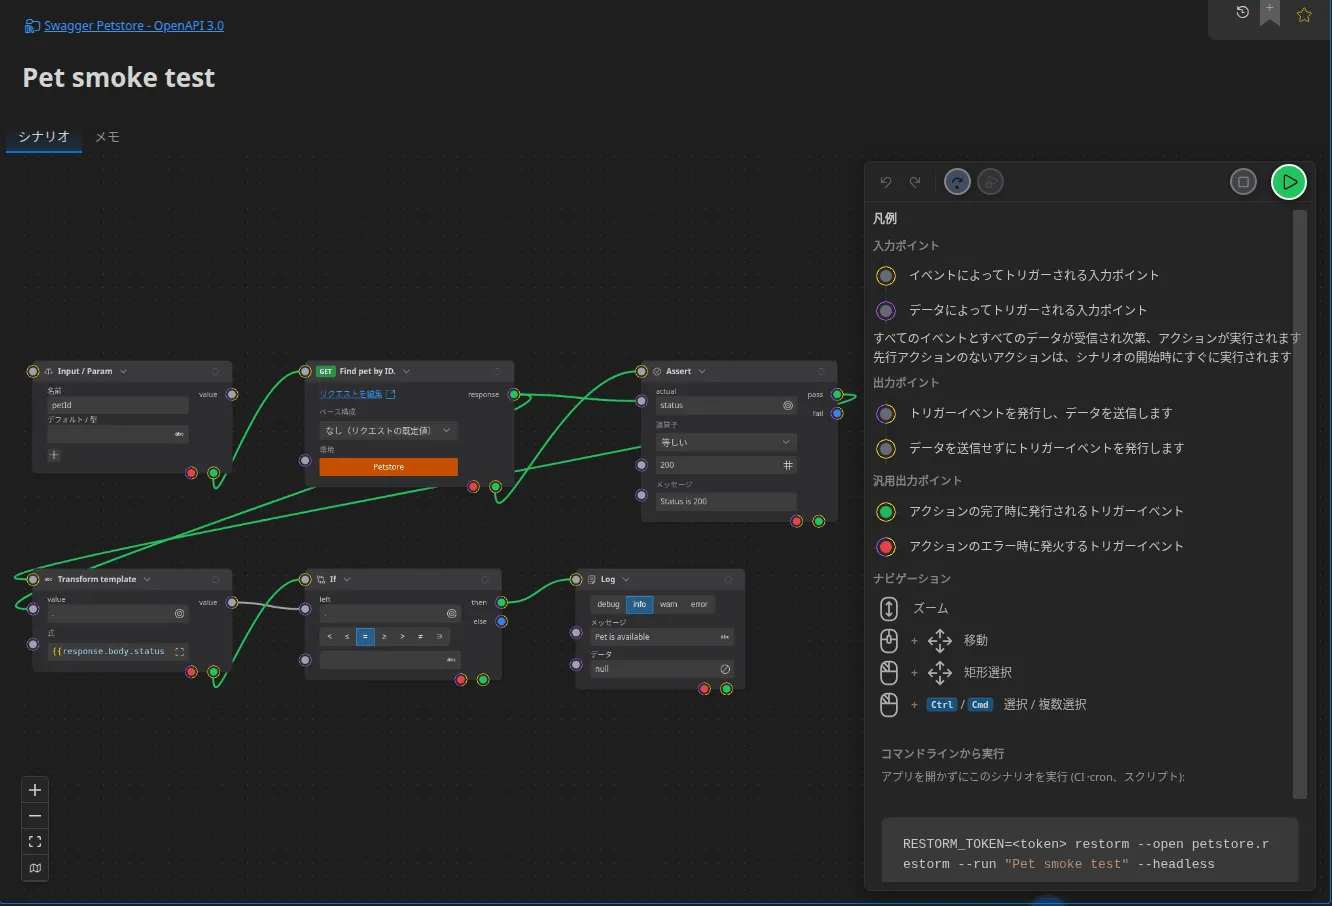Select the not-equal operator in If node
1332x906 pixels.
point(420,637)
